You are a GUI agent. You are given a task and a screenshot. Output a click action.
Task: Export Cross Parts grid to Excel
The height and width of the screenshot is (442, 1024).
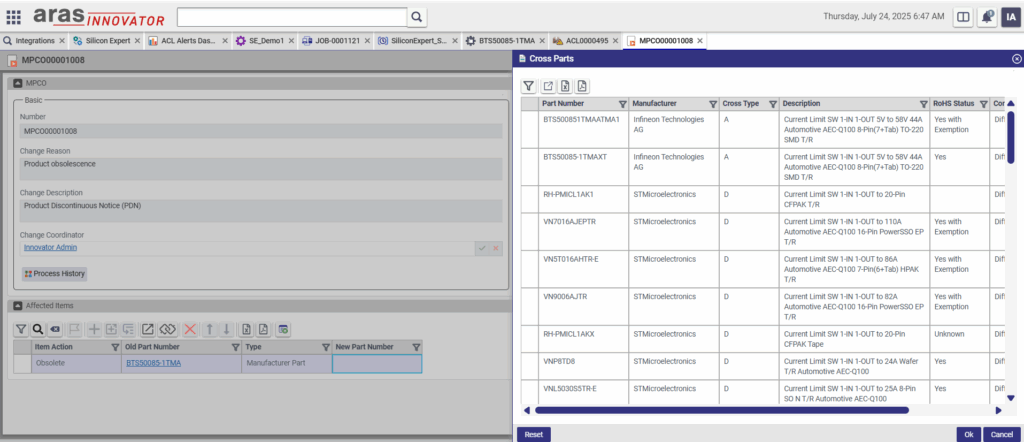click(x=565, y=86)
